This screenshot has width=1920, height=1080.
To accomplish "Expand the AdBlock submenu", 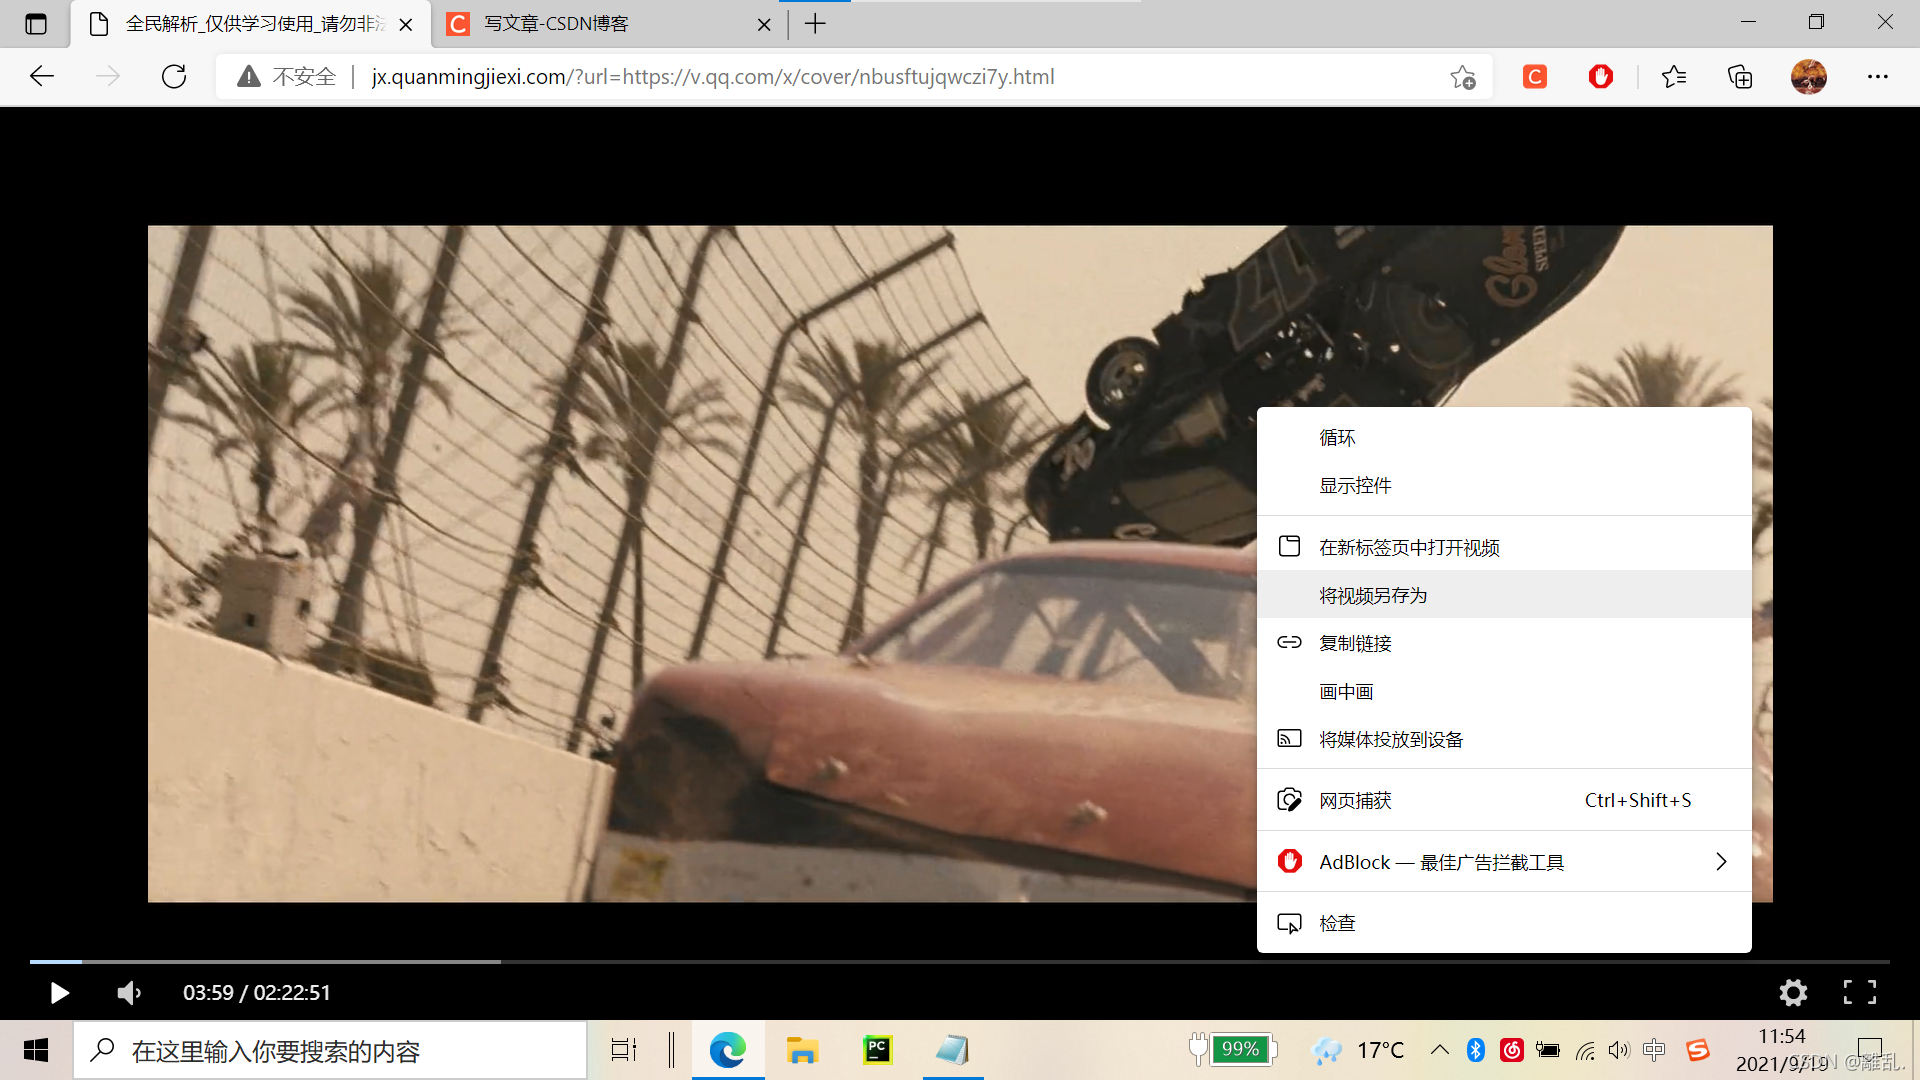I will (x=1504, y=862).
